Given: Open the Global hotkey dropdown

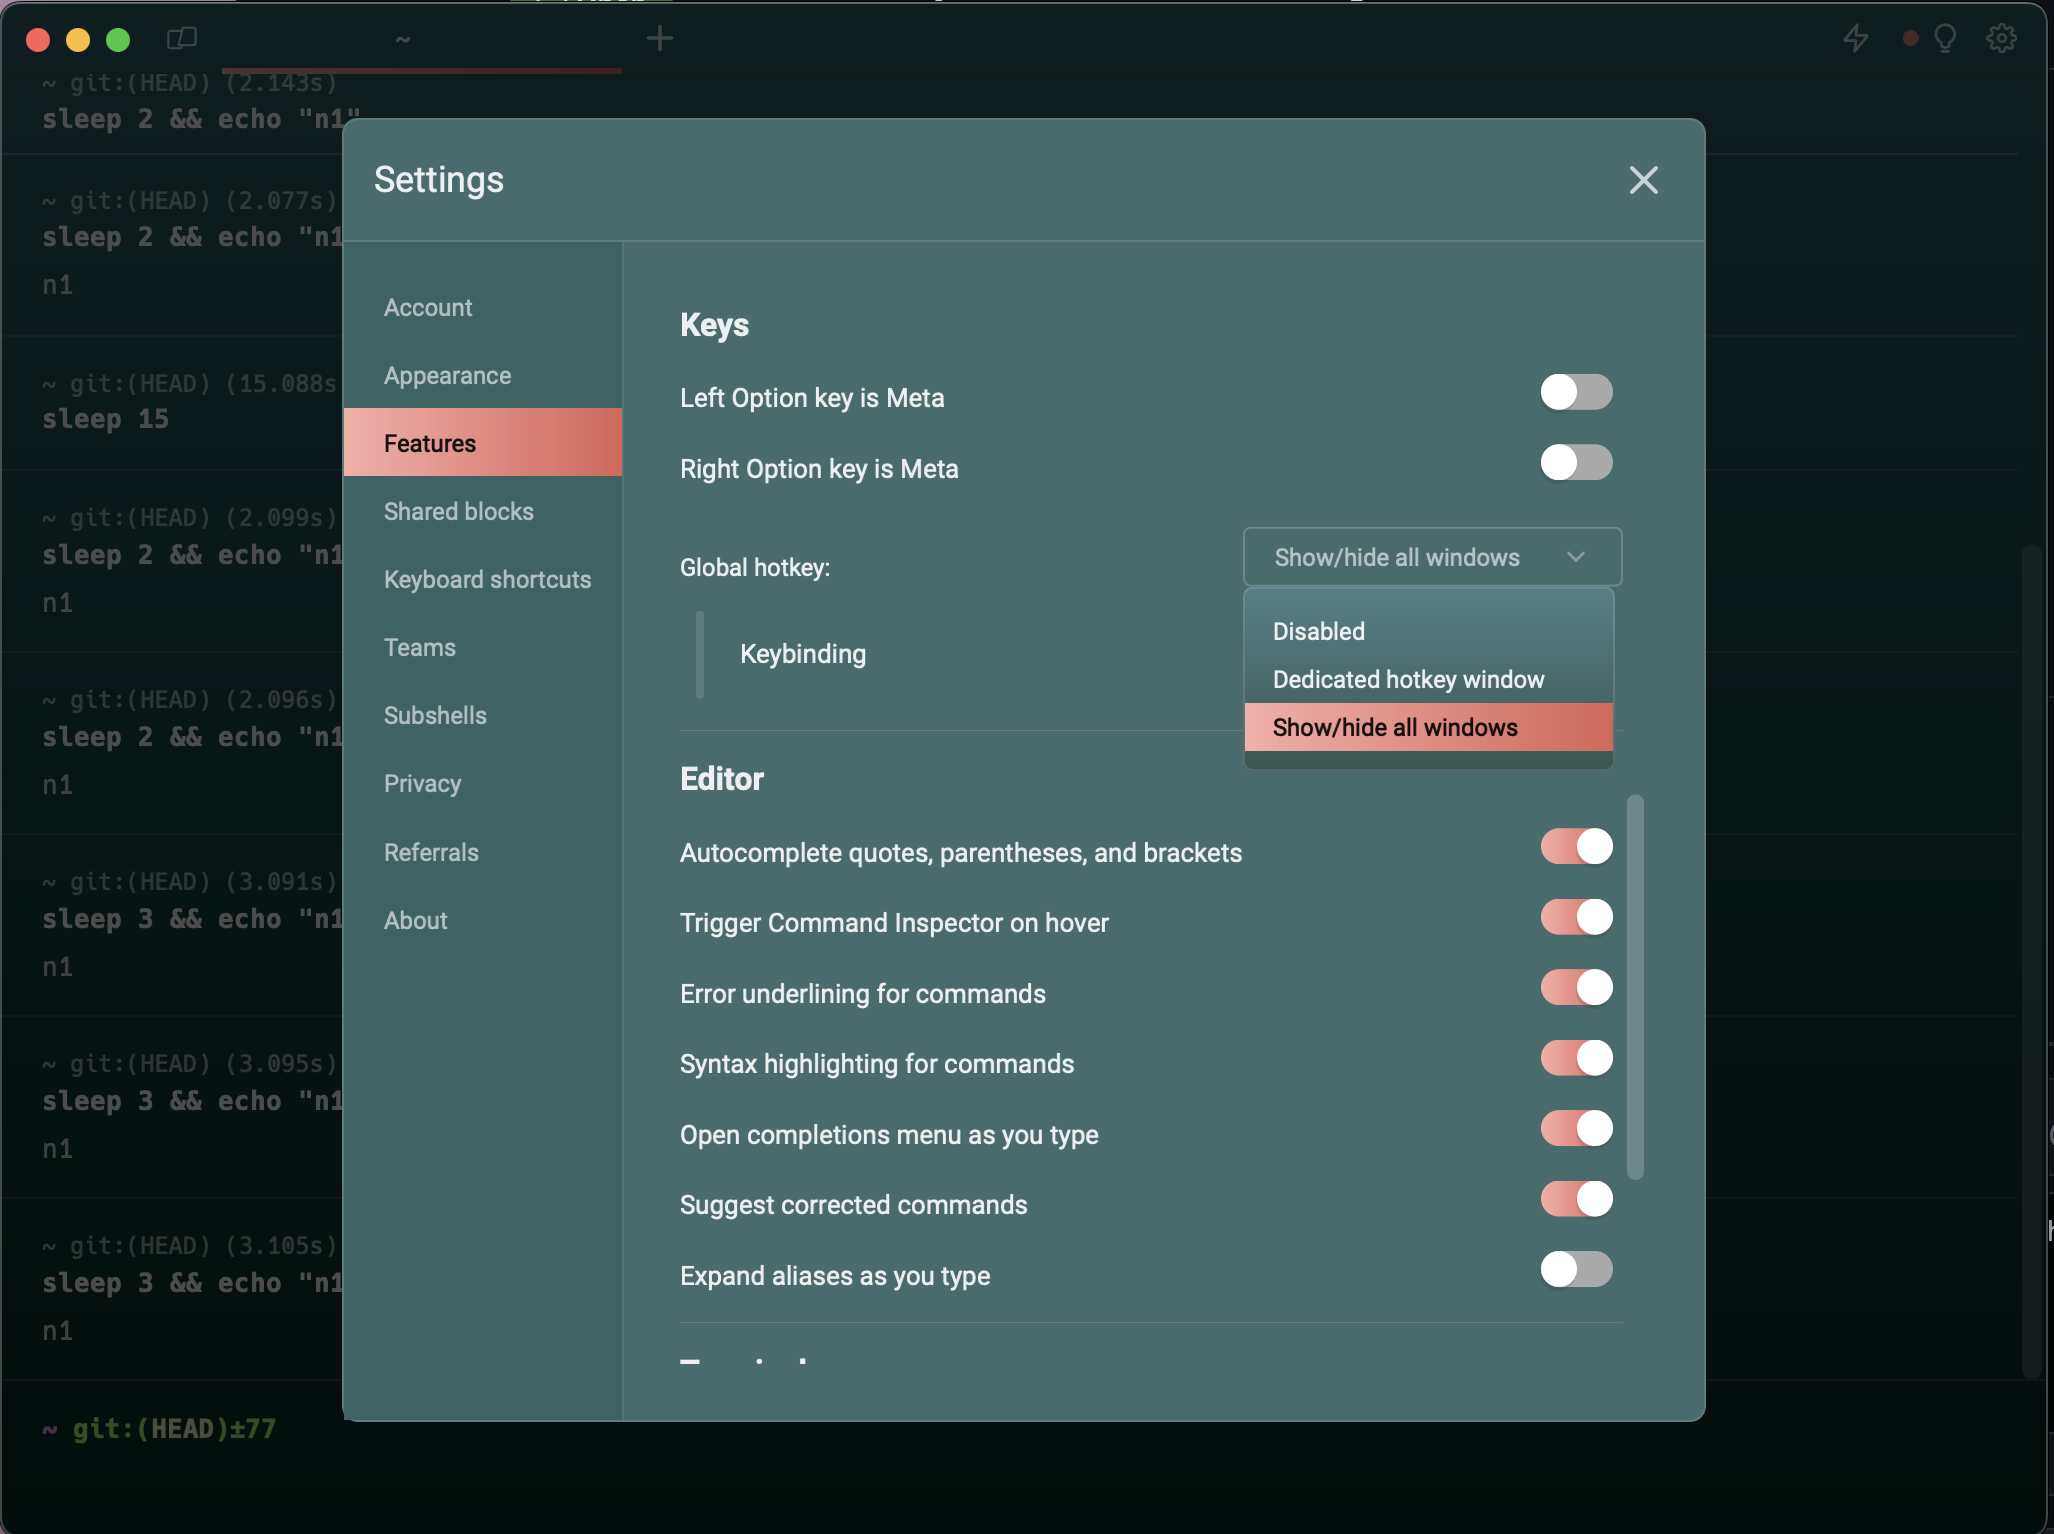Looking at the screenshot, I should point(1430,557).
